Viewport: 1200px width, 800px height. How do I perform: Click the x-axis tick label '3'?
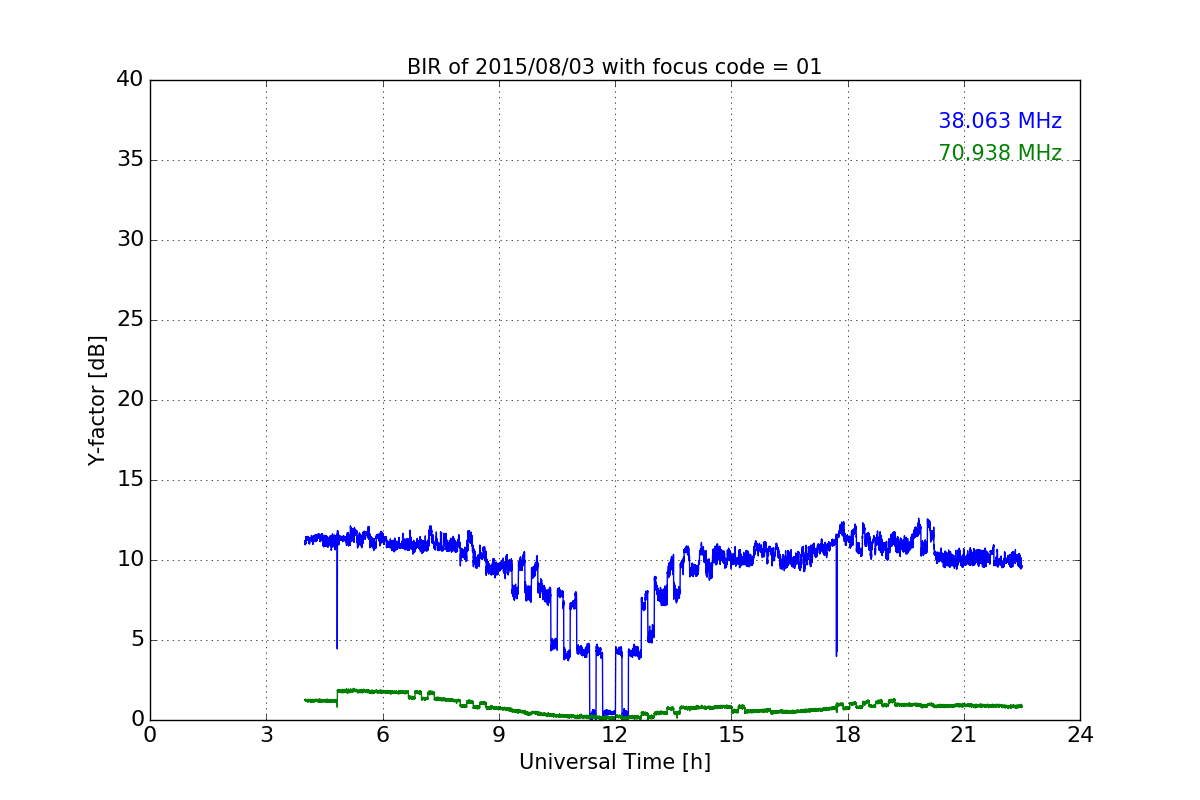pyautogui.click(x=266, y=735)
